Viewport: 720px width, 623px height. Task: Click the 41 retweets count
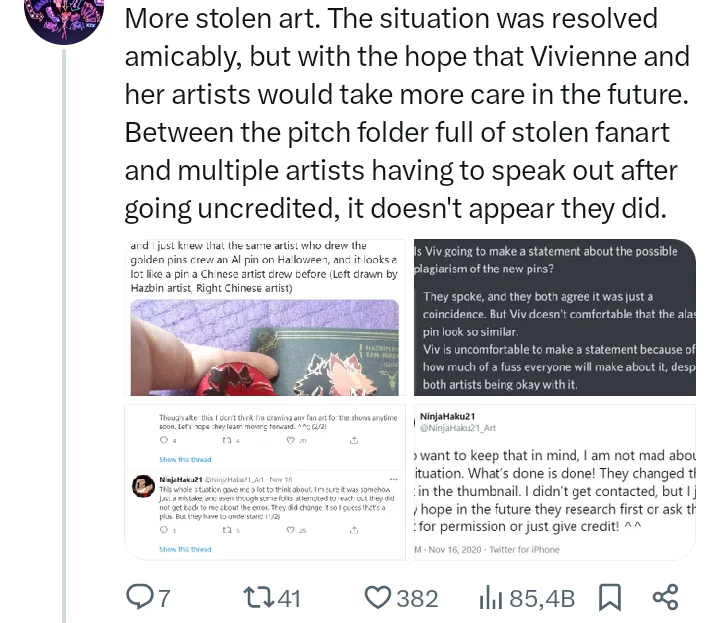pyautogui.click(x=288, y=598)
